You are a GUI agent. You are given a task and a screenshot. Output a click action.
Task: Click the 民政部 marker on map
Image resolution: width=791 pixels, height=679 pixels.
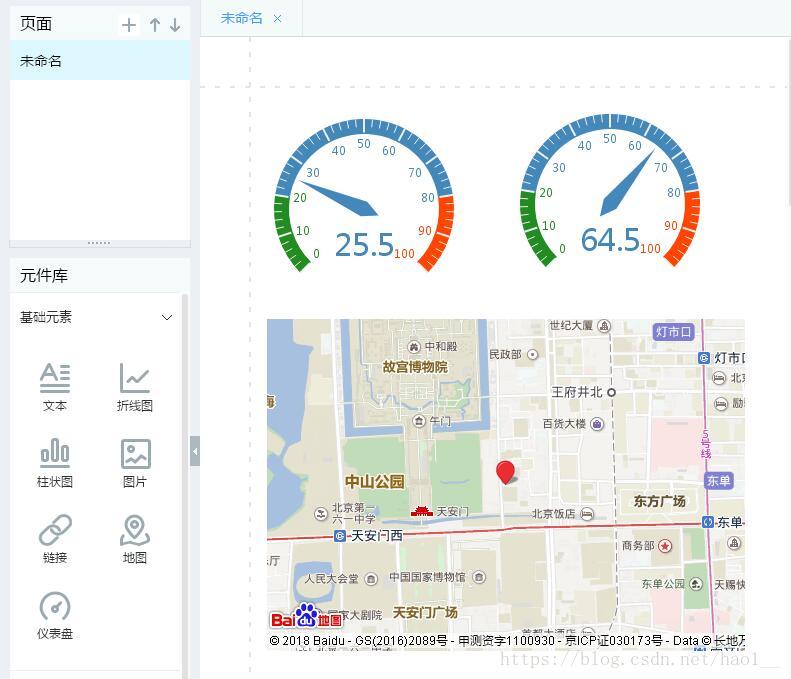pyautogui.click(x=533, y=355)
